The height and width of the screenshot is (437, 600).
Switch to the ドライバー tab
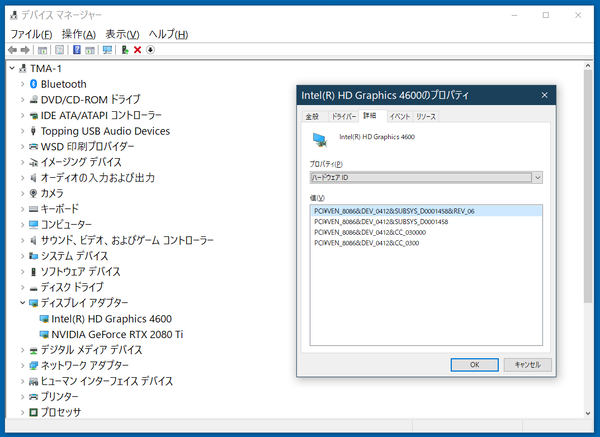pos(344,116)
